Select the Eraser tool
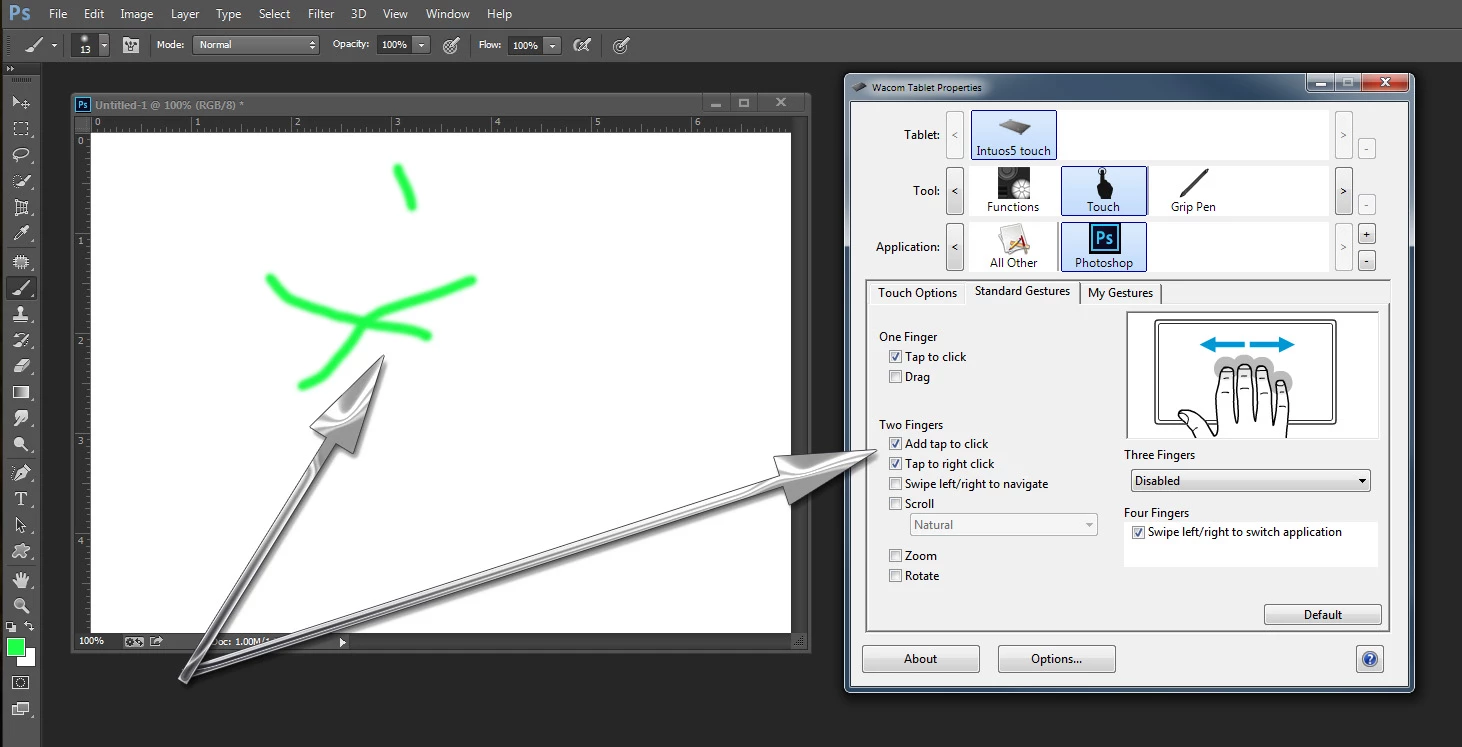Image resolution: width=1462 pixels, height=747 pixels. coord(21,366)
